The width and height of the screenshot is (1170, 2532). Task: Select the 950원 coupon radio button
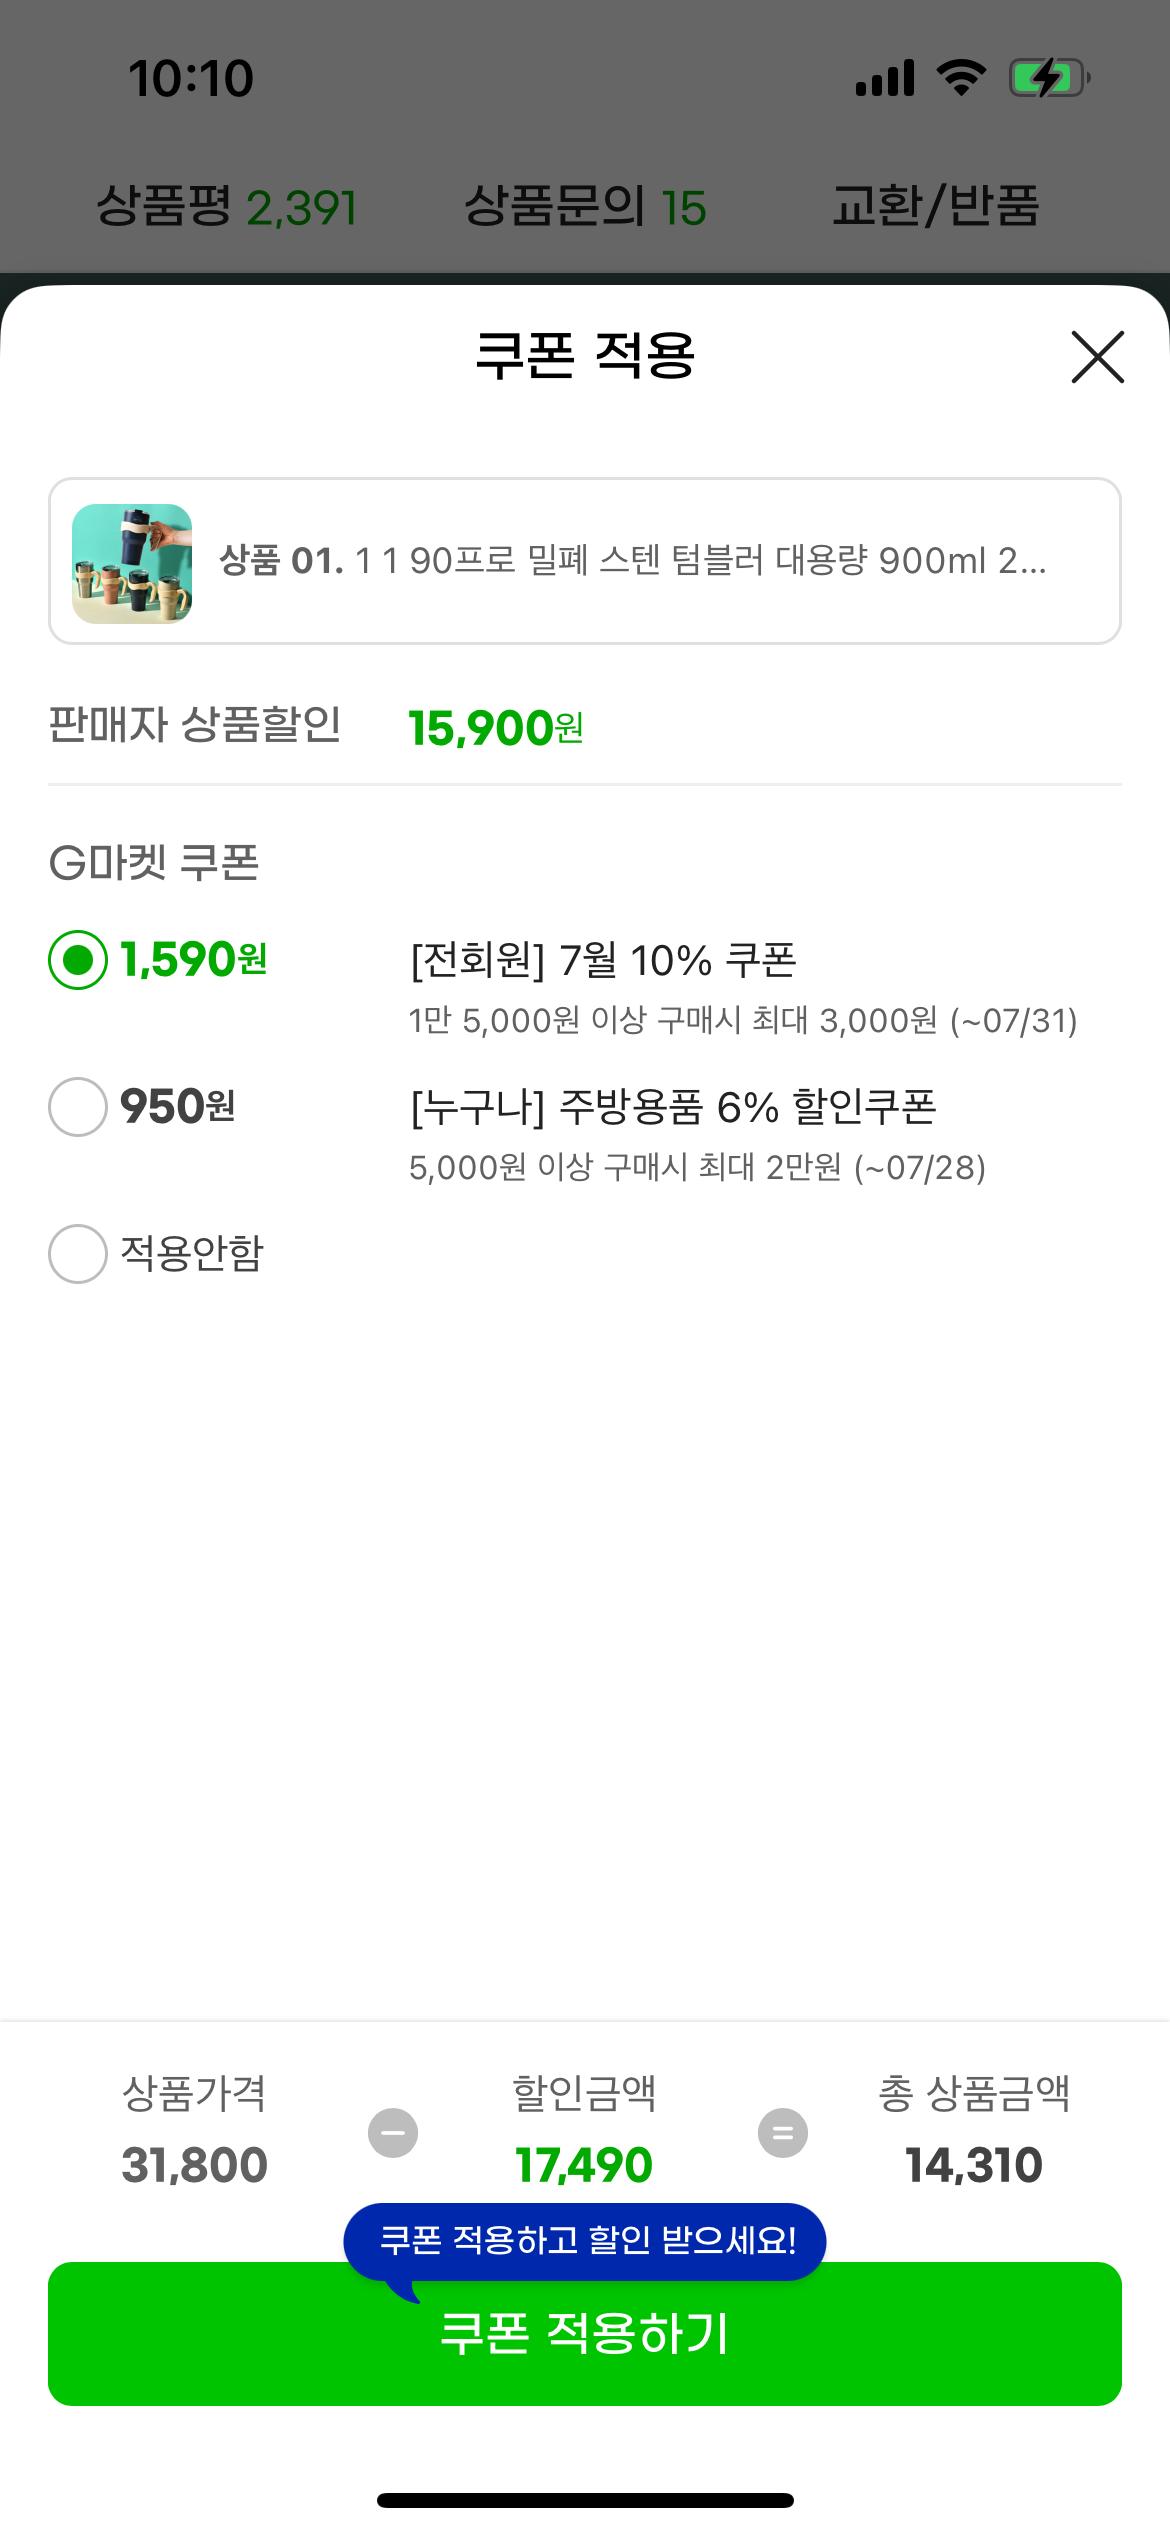pyautogui.click(x=78, y=1107)
